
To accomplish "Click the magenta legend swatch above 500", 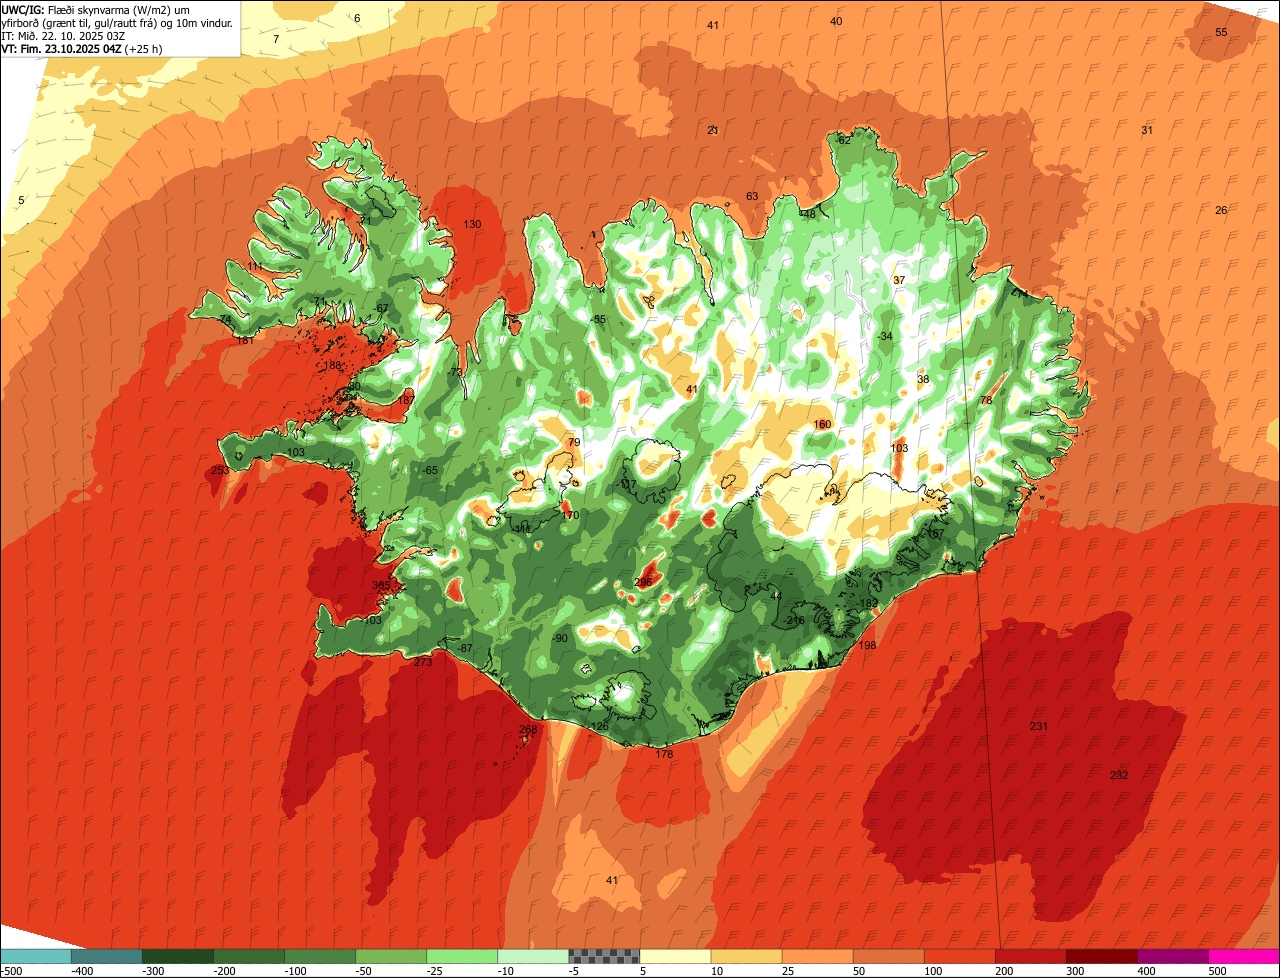I will coord(1244,956).
